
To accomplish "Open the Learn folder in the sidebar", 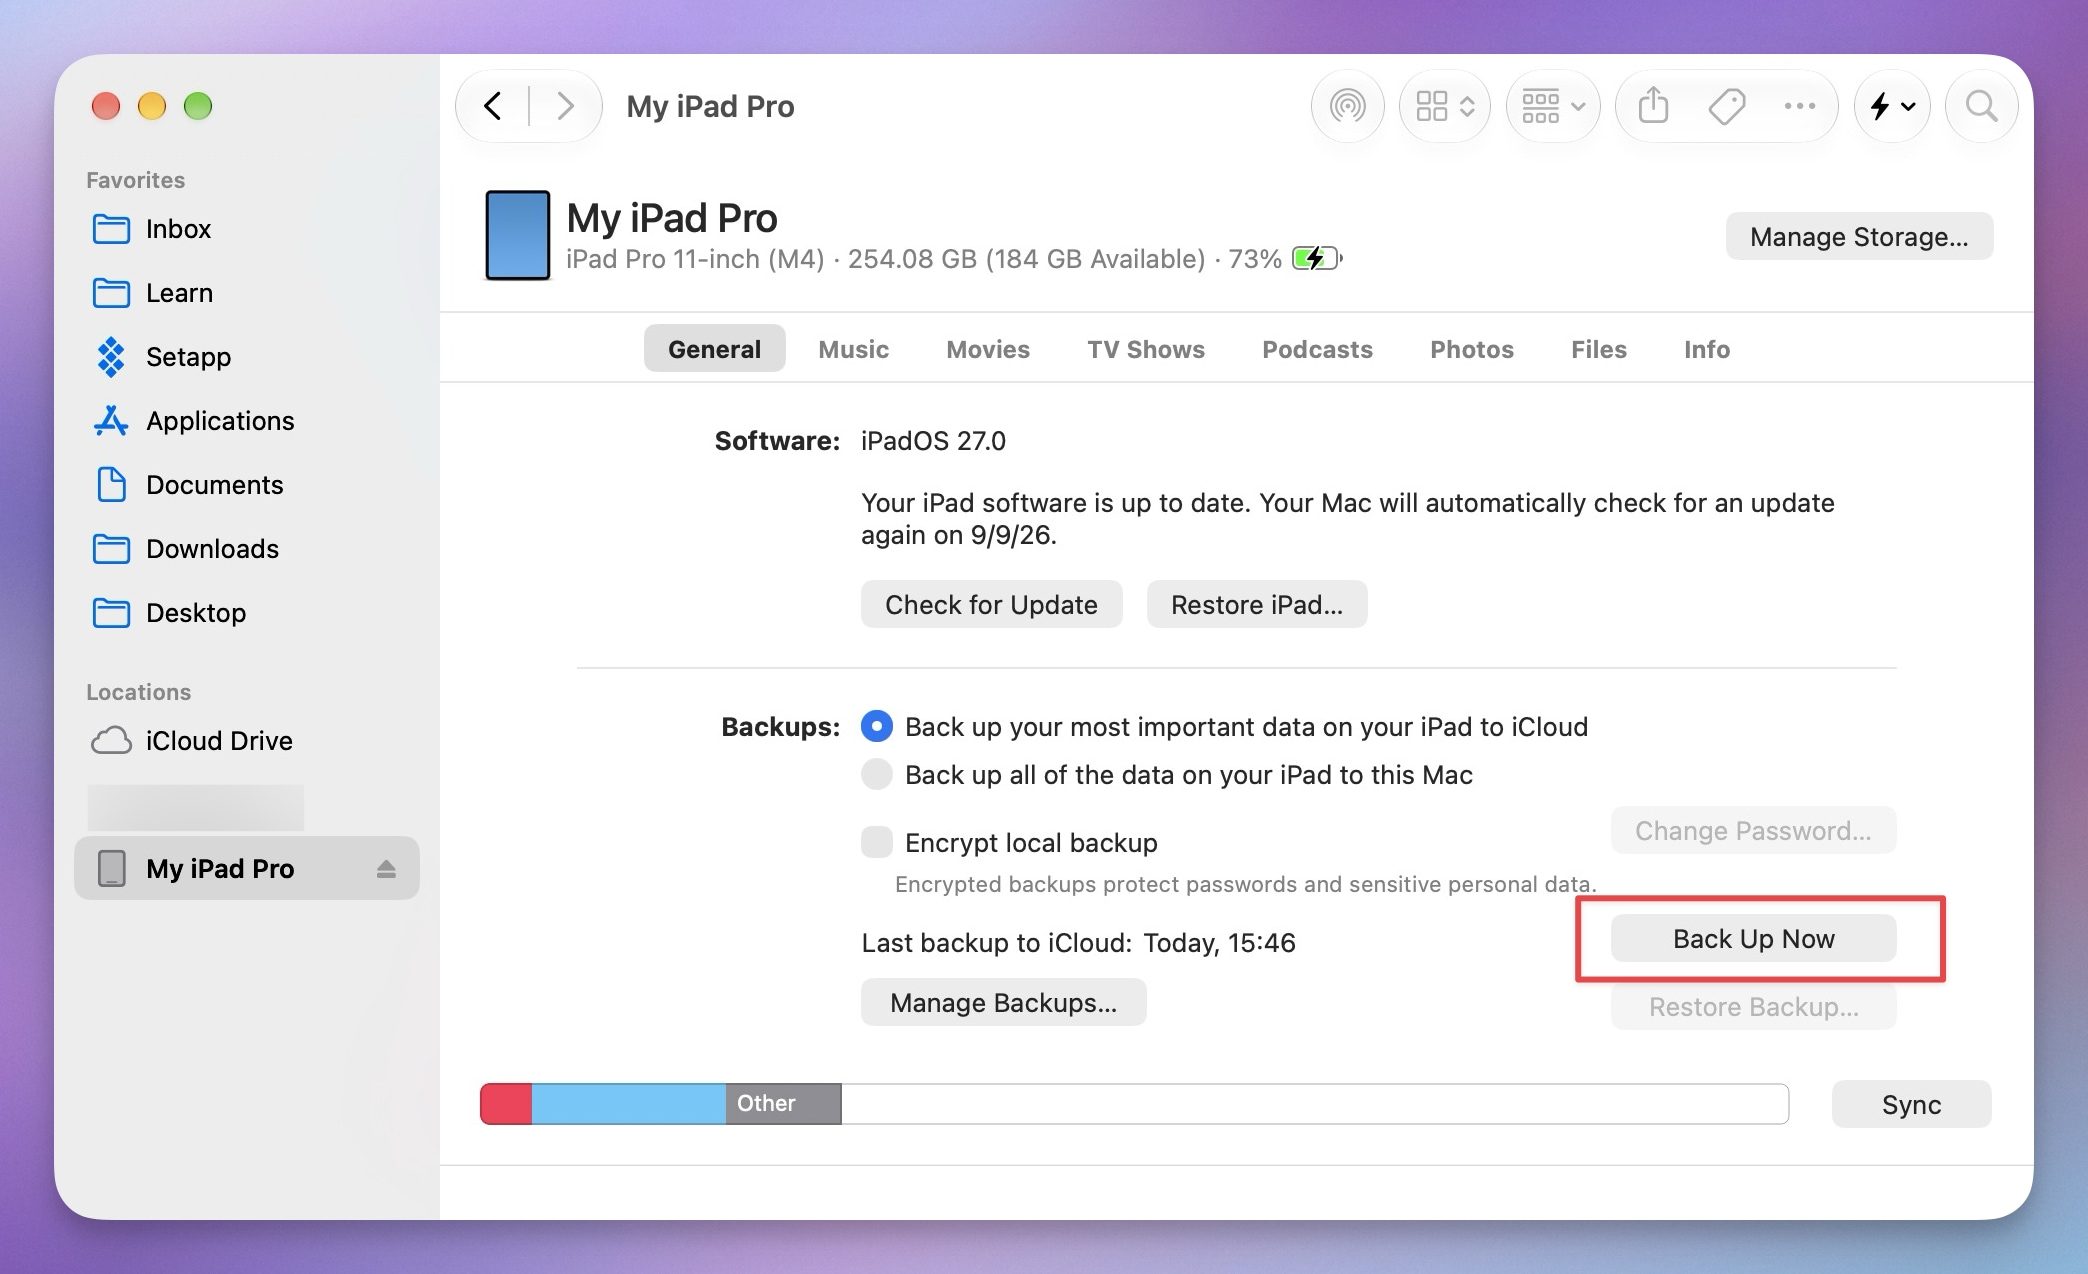I will tap(247, 293).
